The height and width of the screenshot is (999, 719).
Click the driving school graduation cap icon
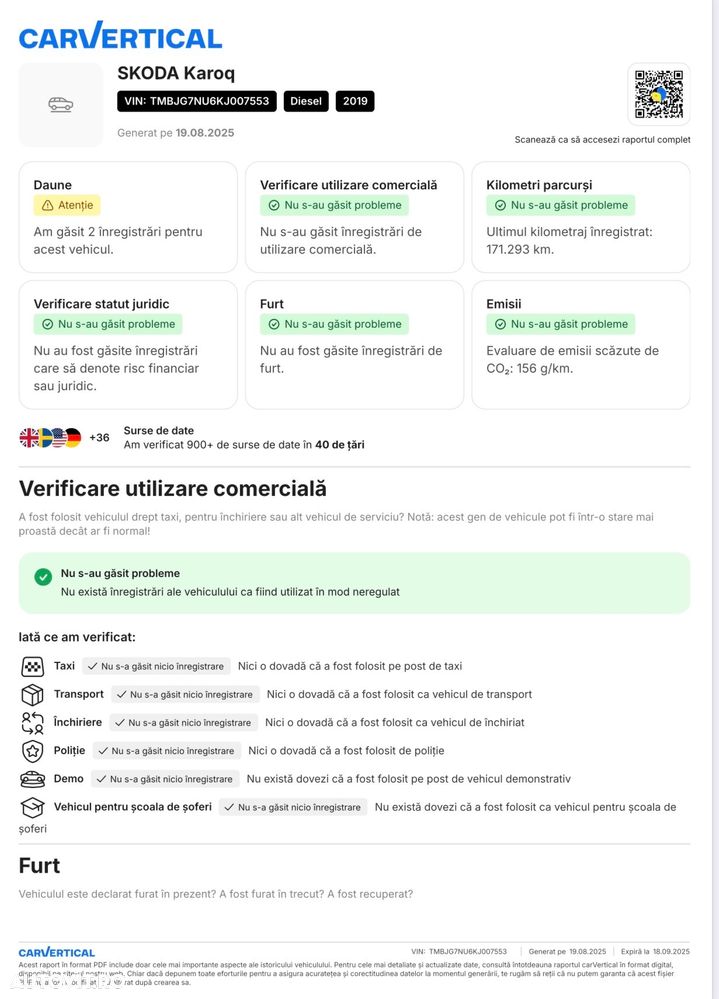click(32, 807)
